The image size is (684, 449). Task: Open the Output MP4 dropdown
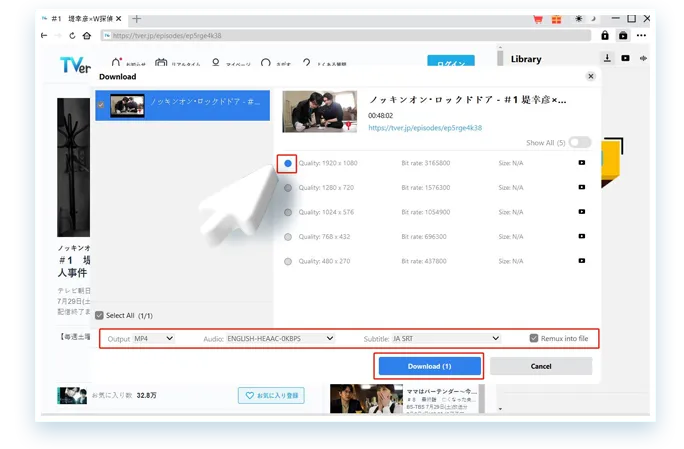click(154, 338)
